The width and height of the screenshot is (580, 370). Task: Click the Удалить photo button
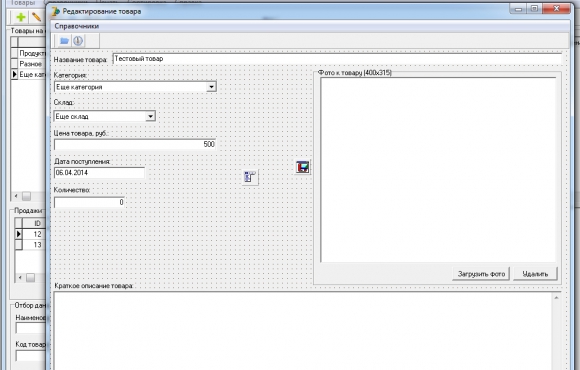pos(535,274)
